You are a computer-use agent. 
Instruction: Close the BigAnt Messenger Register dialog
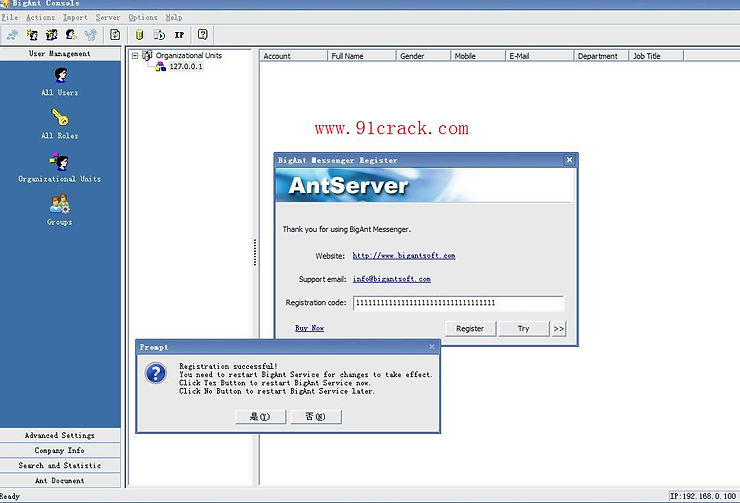tap(569, 160)
